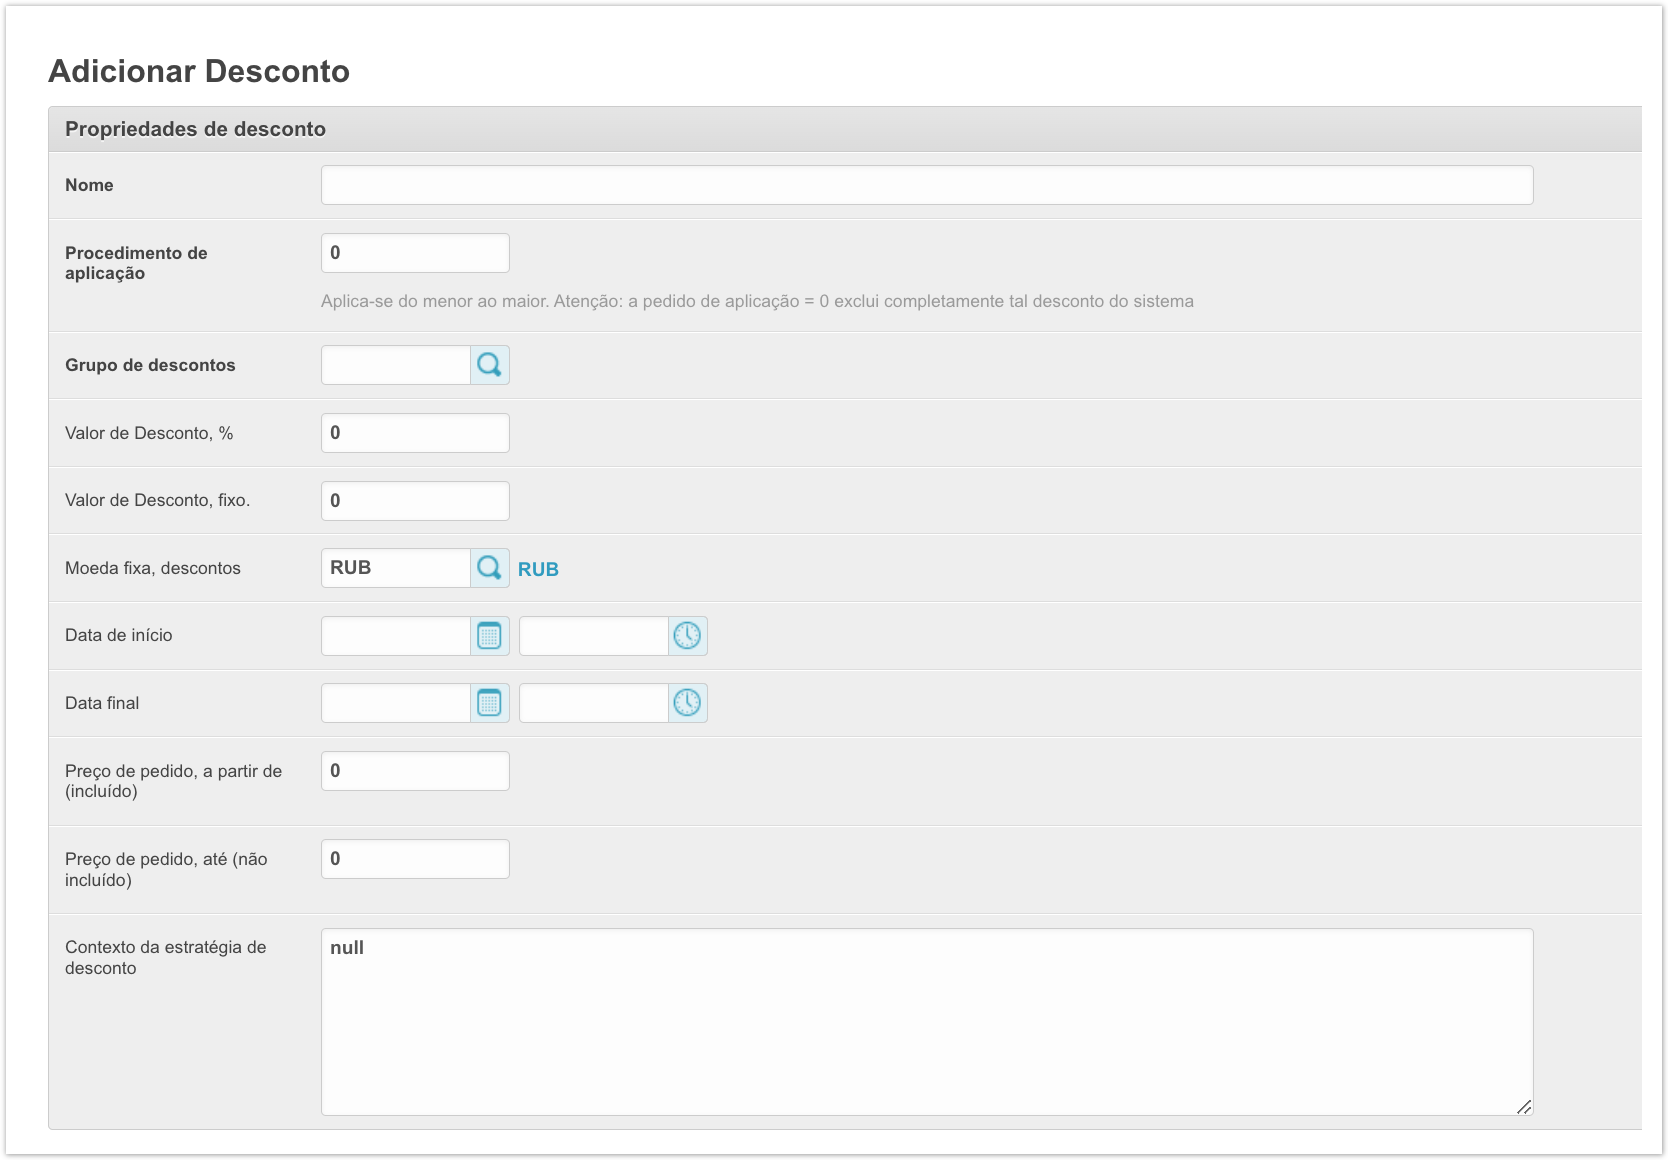This screenshot has width=1668, height=1160.
Task: Click the Grupo de descontos search icon
Action: coord(489,365)
